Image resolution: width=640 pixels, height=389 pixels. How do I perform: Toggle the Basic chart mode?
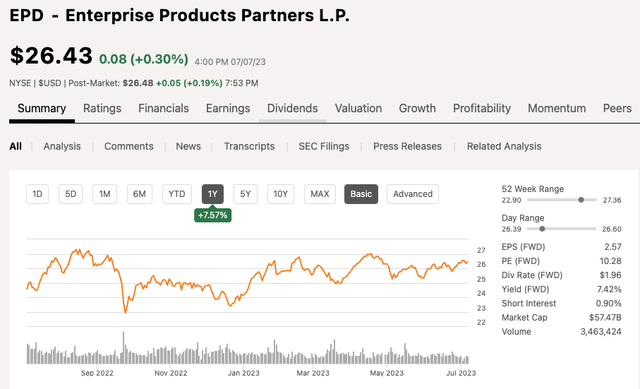[361, 194]
